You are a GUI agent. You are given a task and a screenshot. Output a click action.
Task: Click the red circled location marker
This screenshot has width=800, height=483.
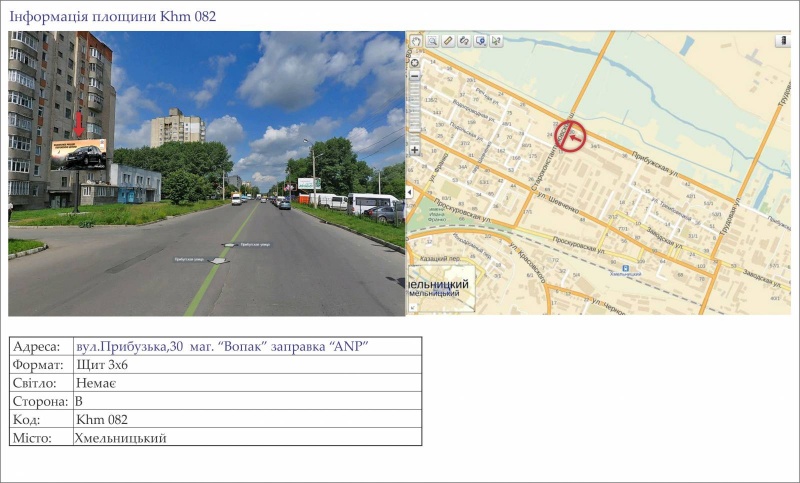[570, 137]
